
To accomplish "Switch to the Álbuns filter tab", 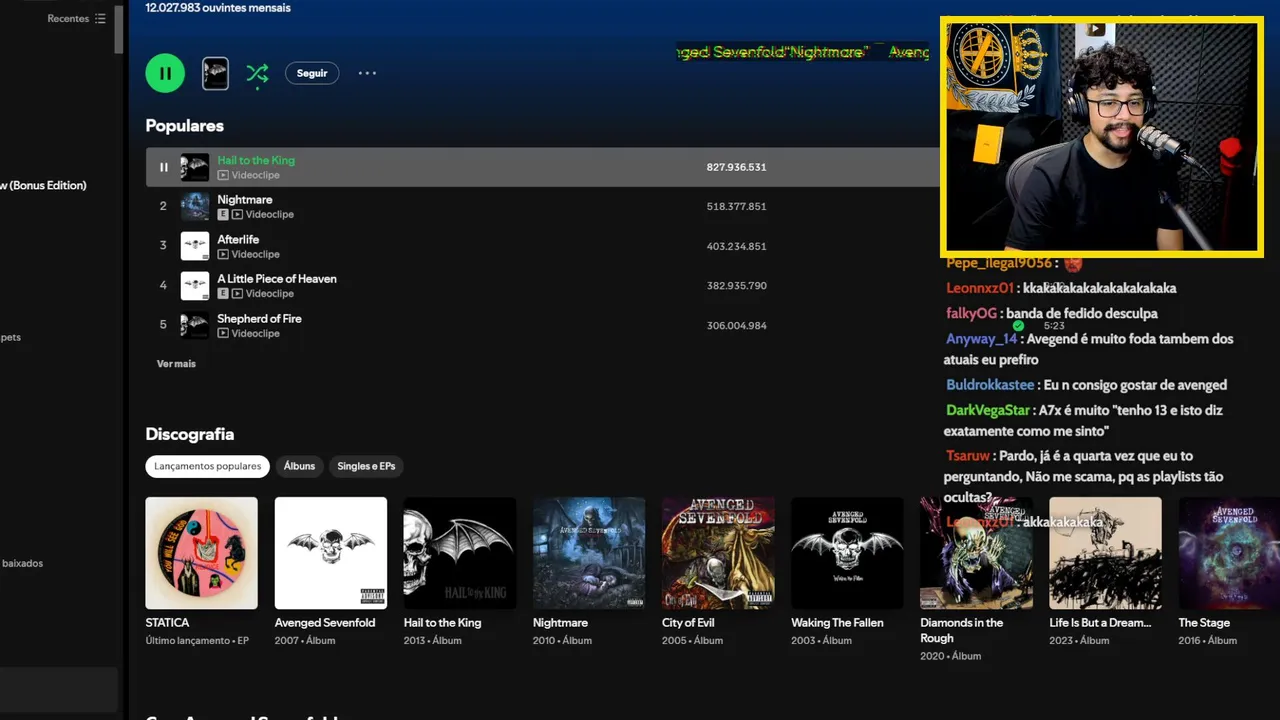I will 299,466.
